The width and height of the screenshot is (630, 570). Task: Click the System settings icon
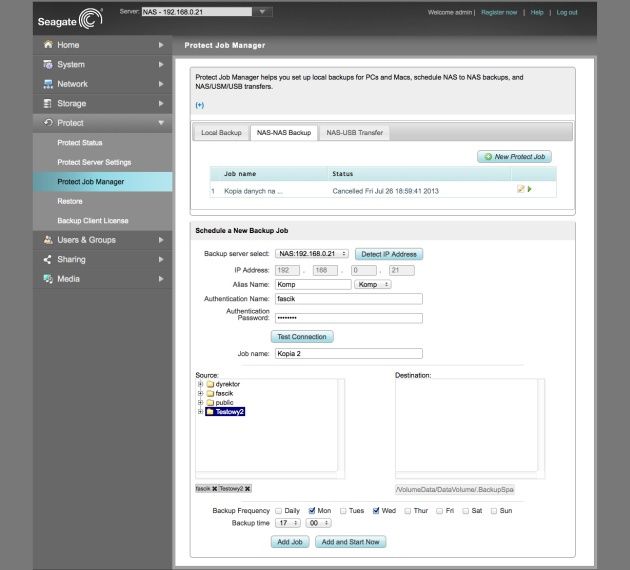tap(48, 64)
